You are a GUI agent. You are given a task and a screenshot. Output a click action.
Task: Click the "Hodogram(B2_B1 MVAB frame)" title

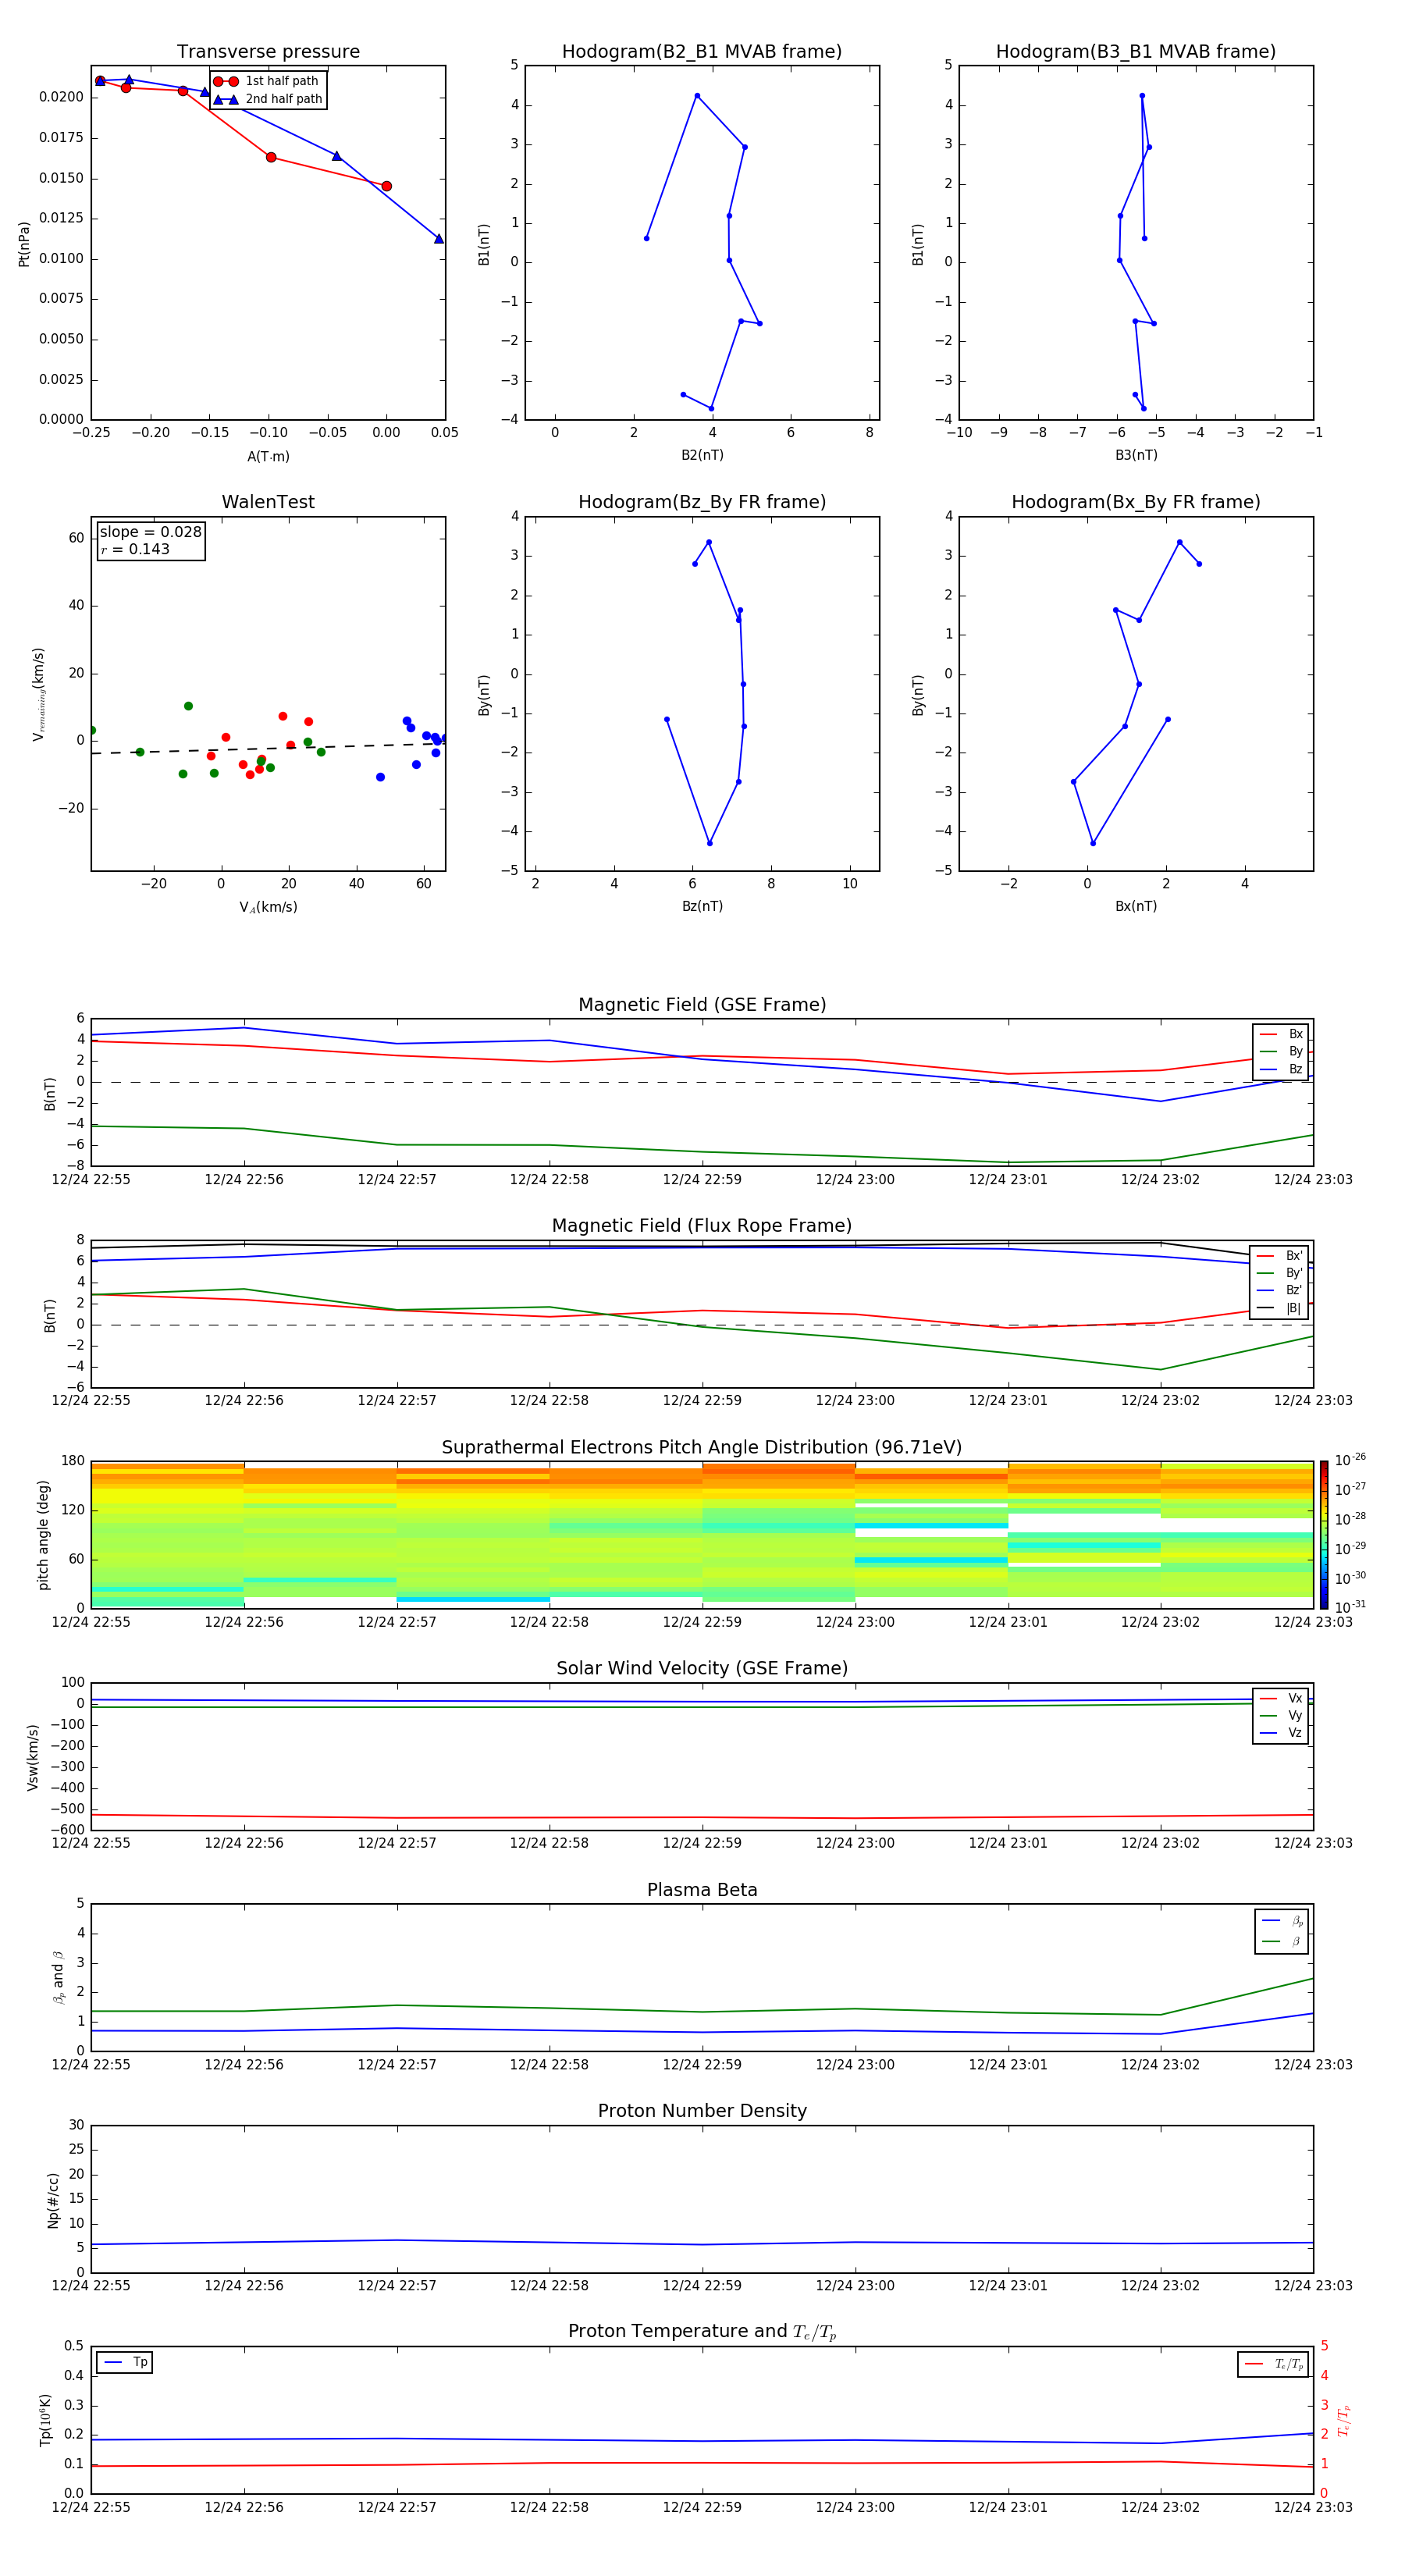pyautogui.click(x=702, y=51)
